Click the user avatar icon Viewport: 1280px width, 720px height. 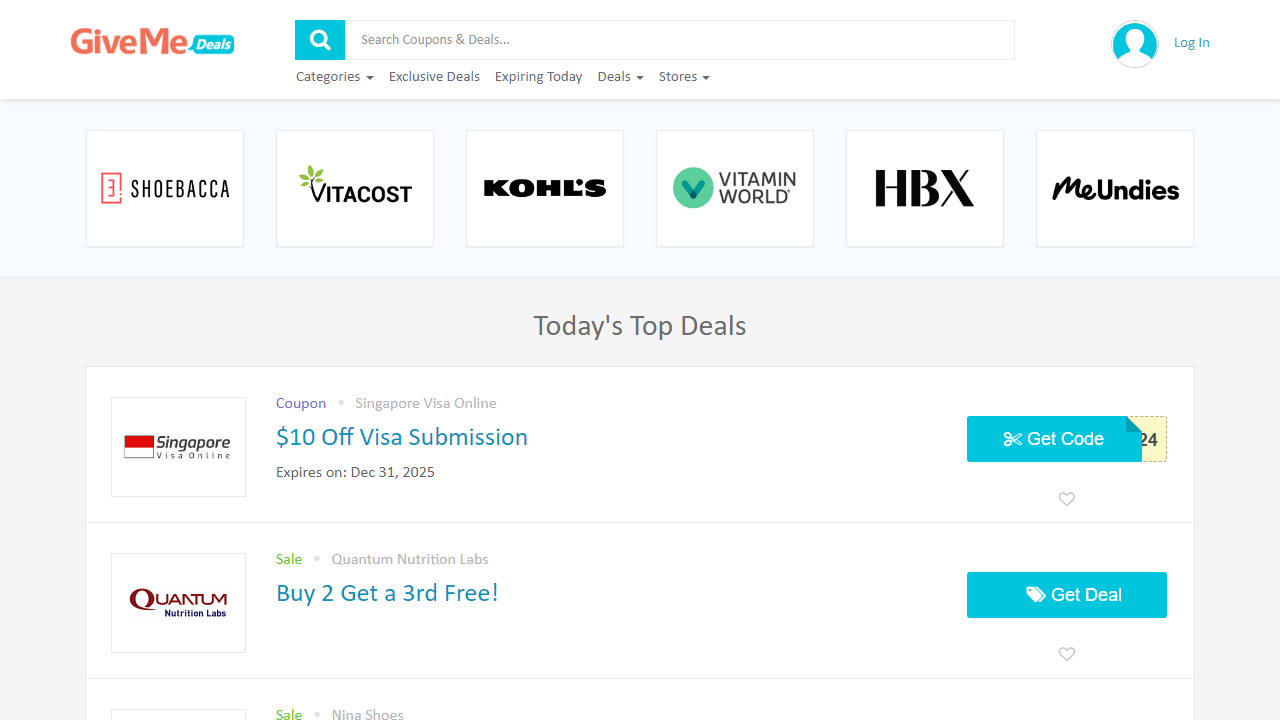coord(1134,44)
